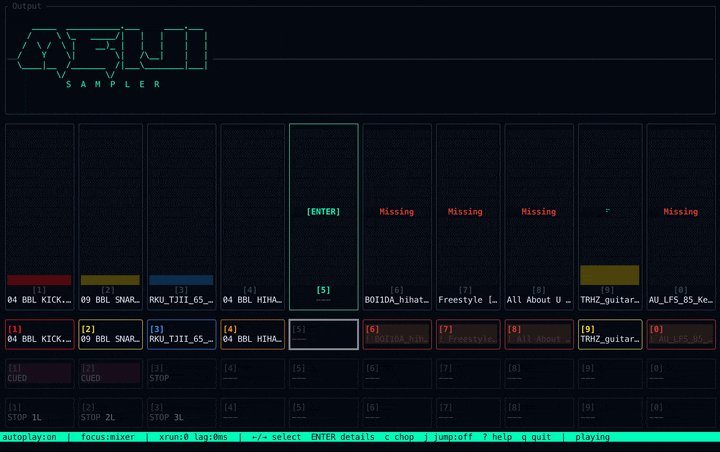This screenshot has width=720, height=452.
Task: Click missing-sample pad [6] BOI1DA_hih
Action: coord(397,334)
